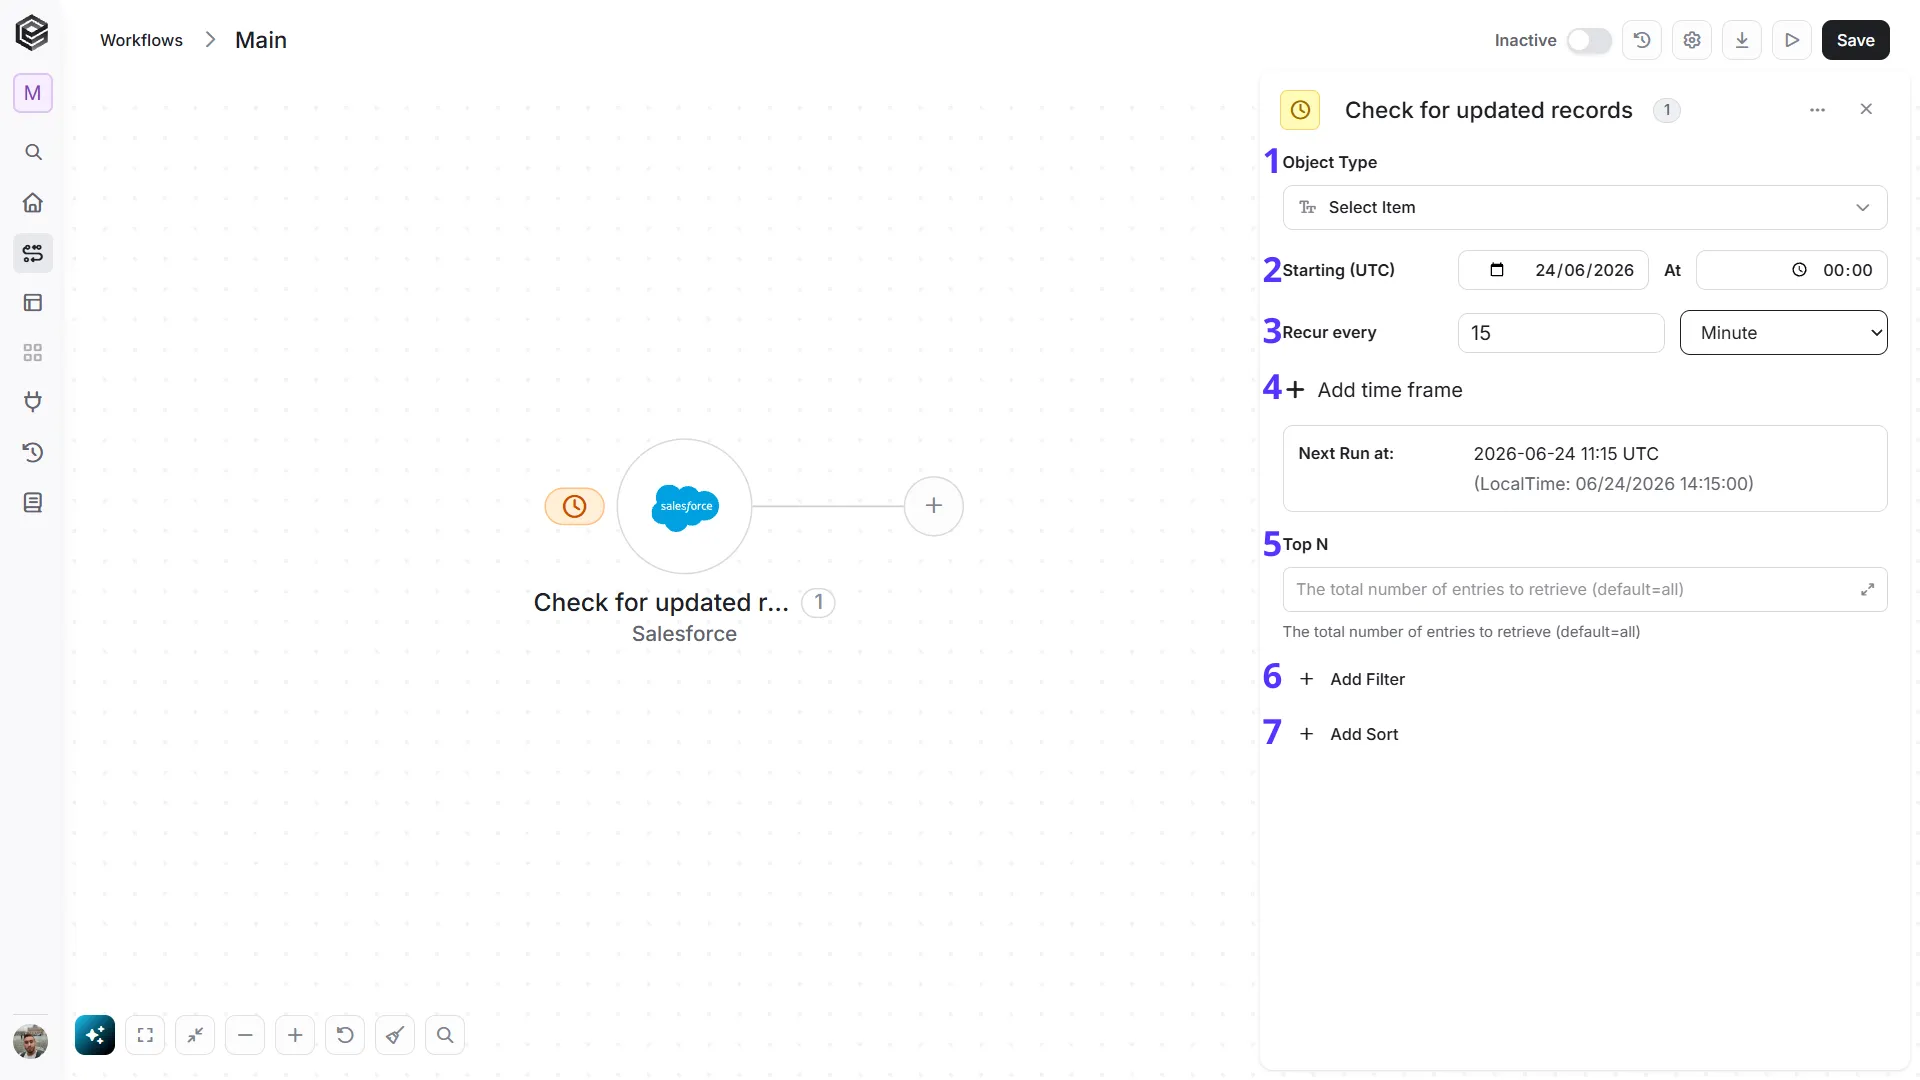Expand the Top N field editor
The image size is (1920, 1080).
point(1867,590)
